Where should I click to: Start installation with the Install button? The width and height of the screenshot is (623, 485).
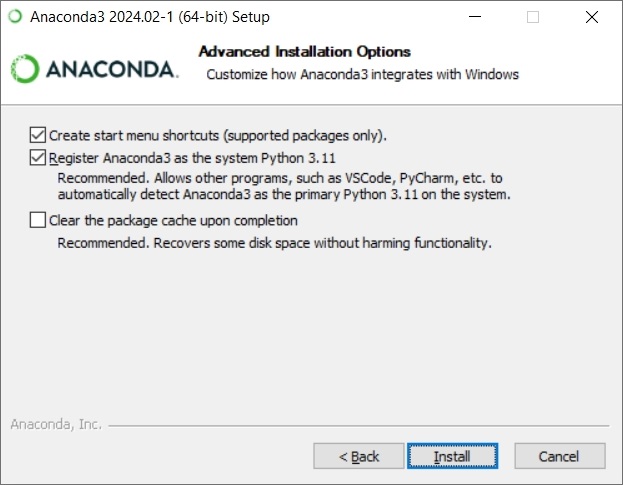pos(452,456)
